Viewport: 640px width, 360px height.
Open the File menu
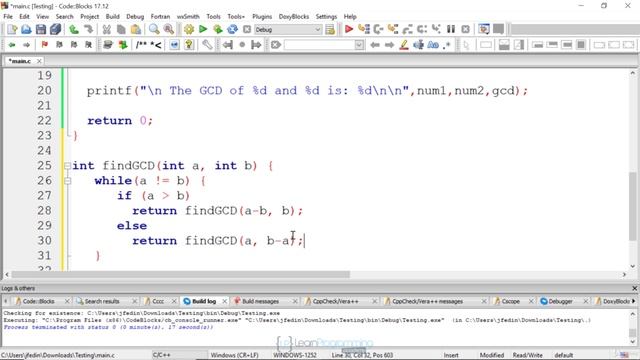pyautogui.click(x=8, y=16)
